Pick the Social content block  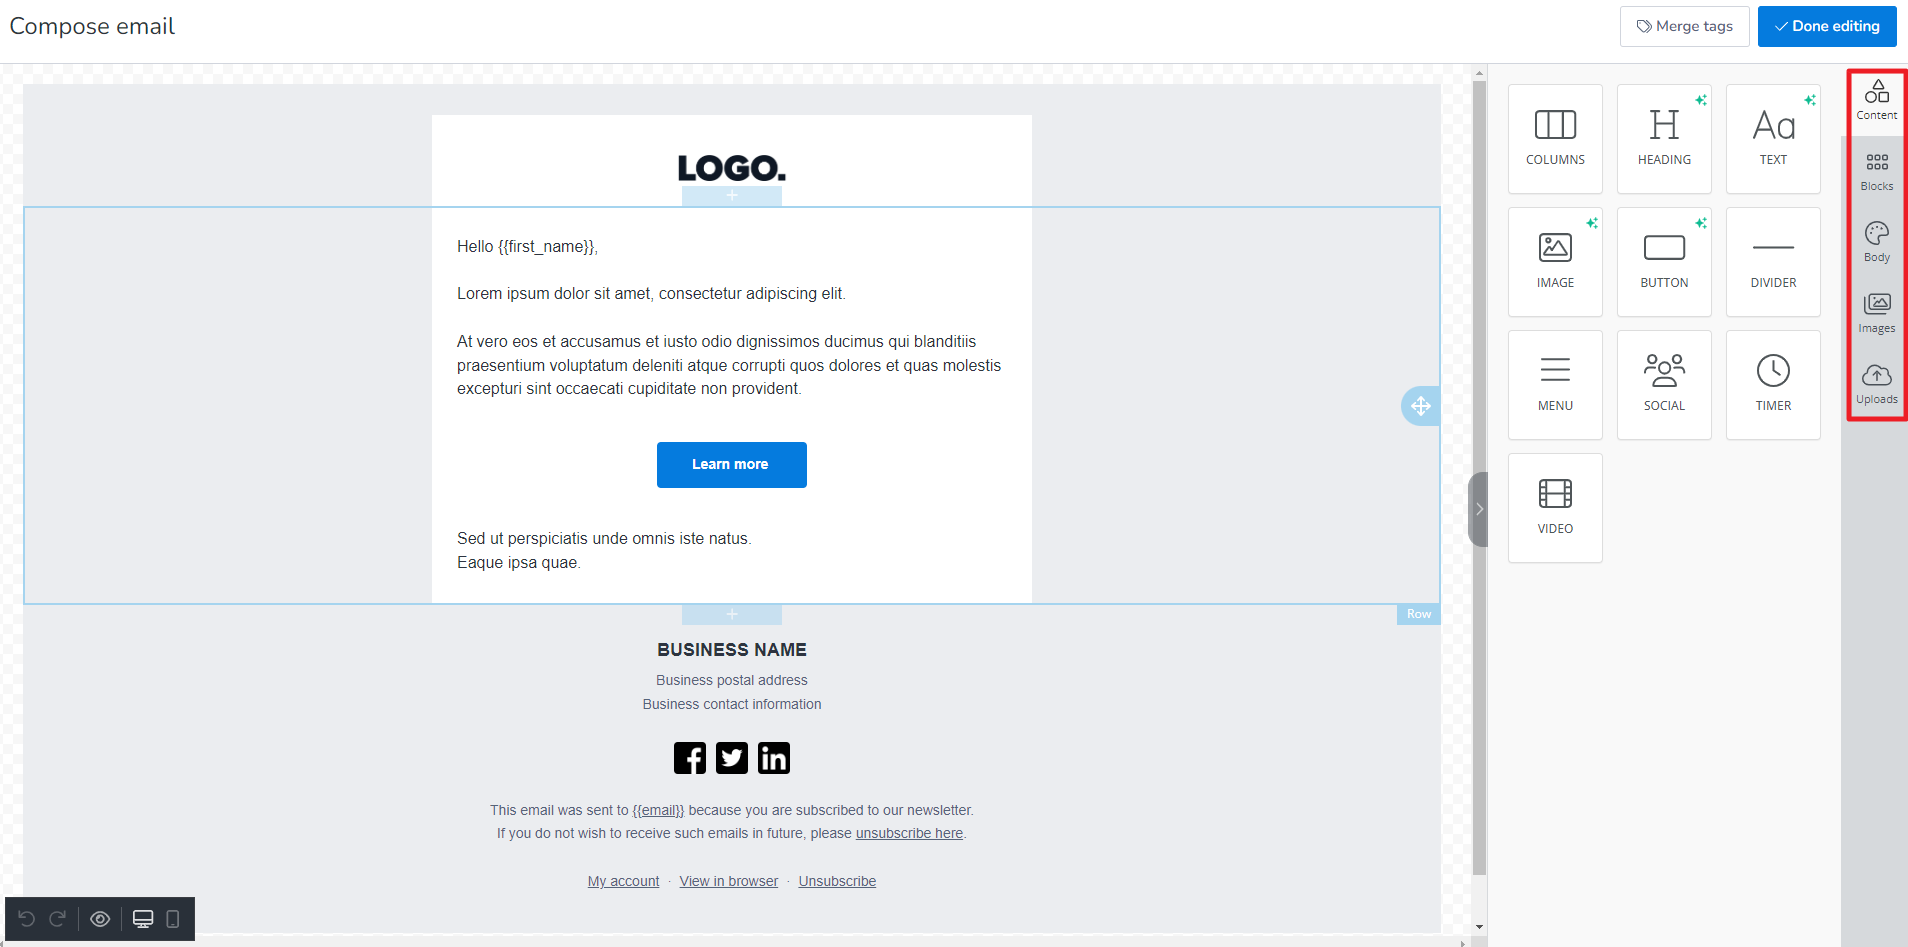click(1664, 385)
